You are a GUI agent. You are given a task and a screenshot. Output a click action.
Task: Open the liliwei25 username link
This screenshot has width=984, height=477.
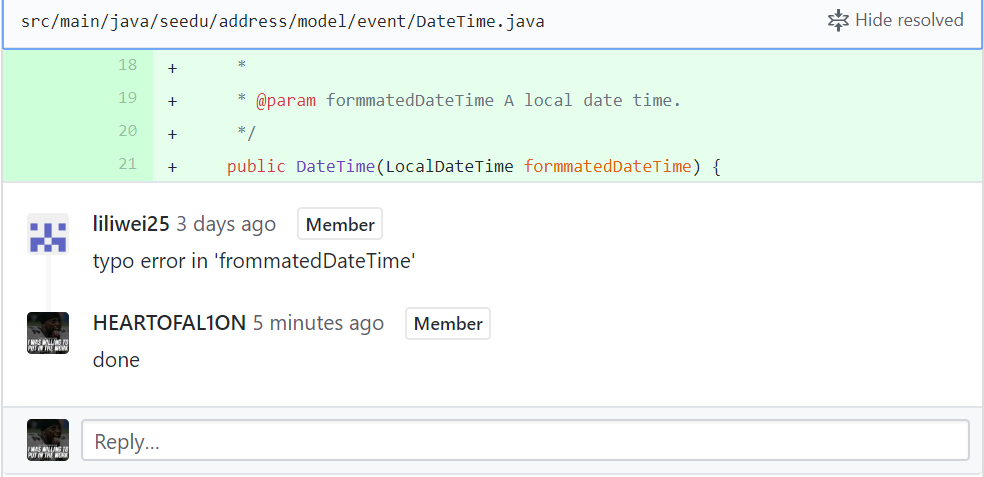(x=131, y=224)
